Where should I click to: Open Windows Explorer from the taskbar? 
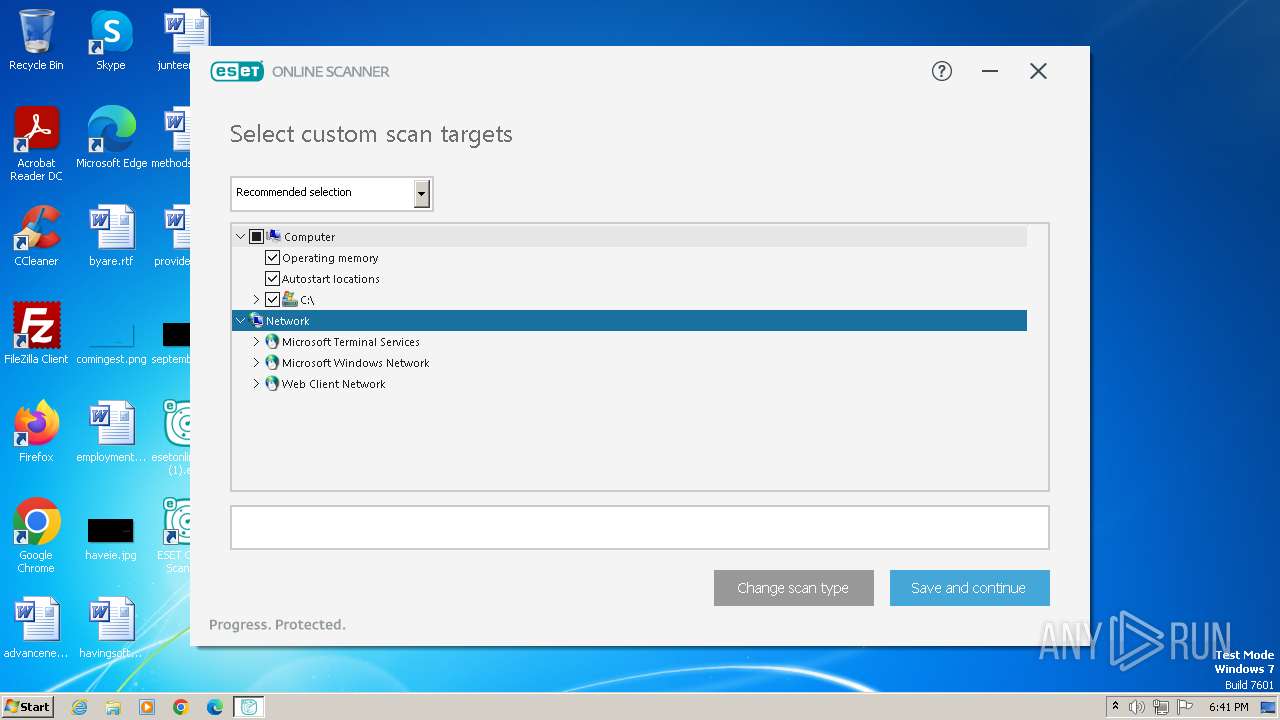point(113,707)
